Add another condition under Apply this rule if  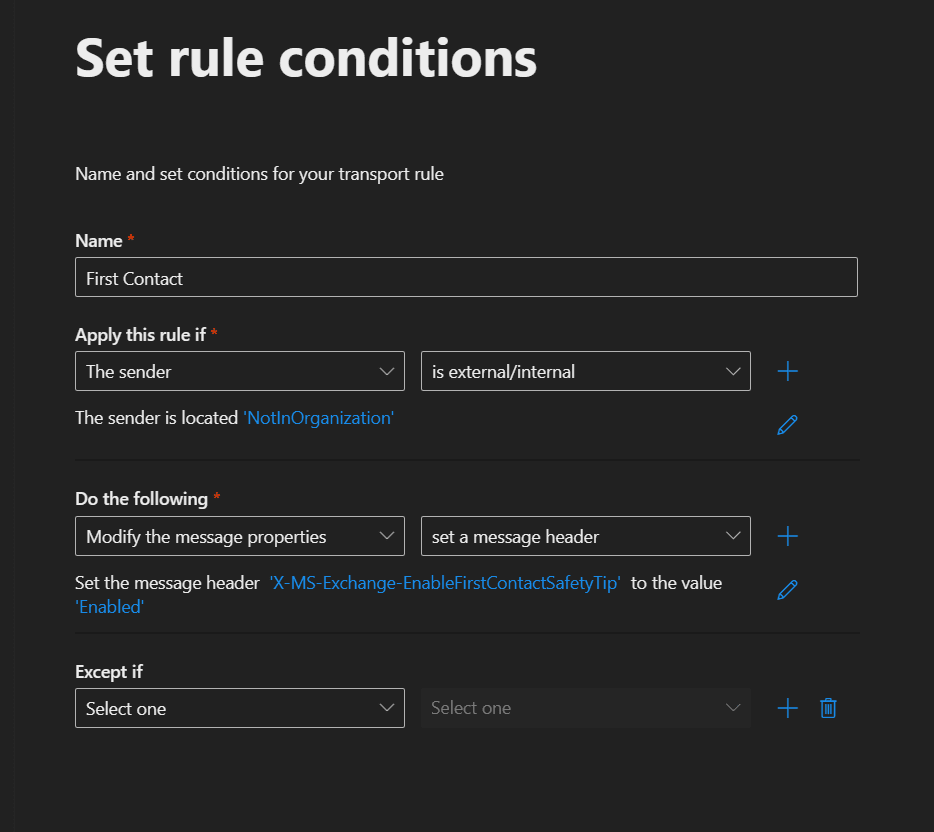click(x=788, y=372)
